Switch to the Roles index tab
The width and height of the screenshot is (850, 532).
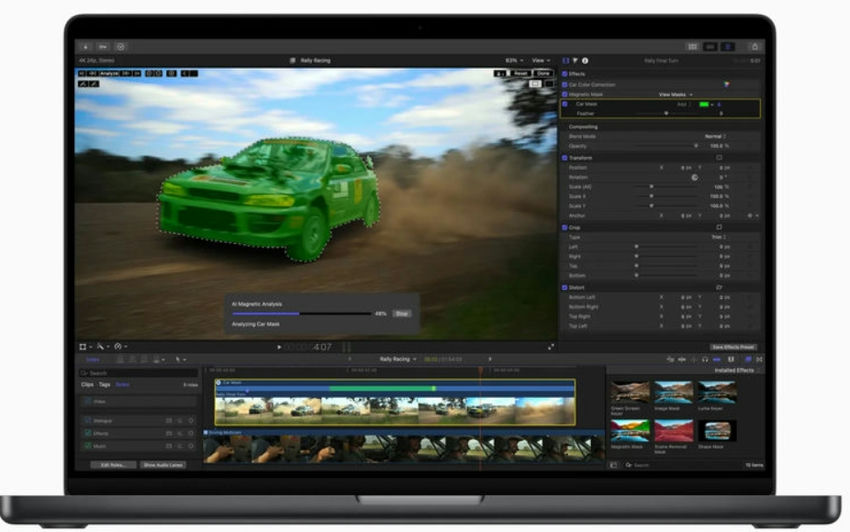point(123,384)
